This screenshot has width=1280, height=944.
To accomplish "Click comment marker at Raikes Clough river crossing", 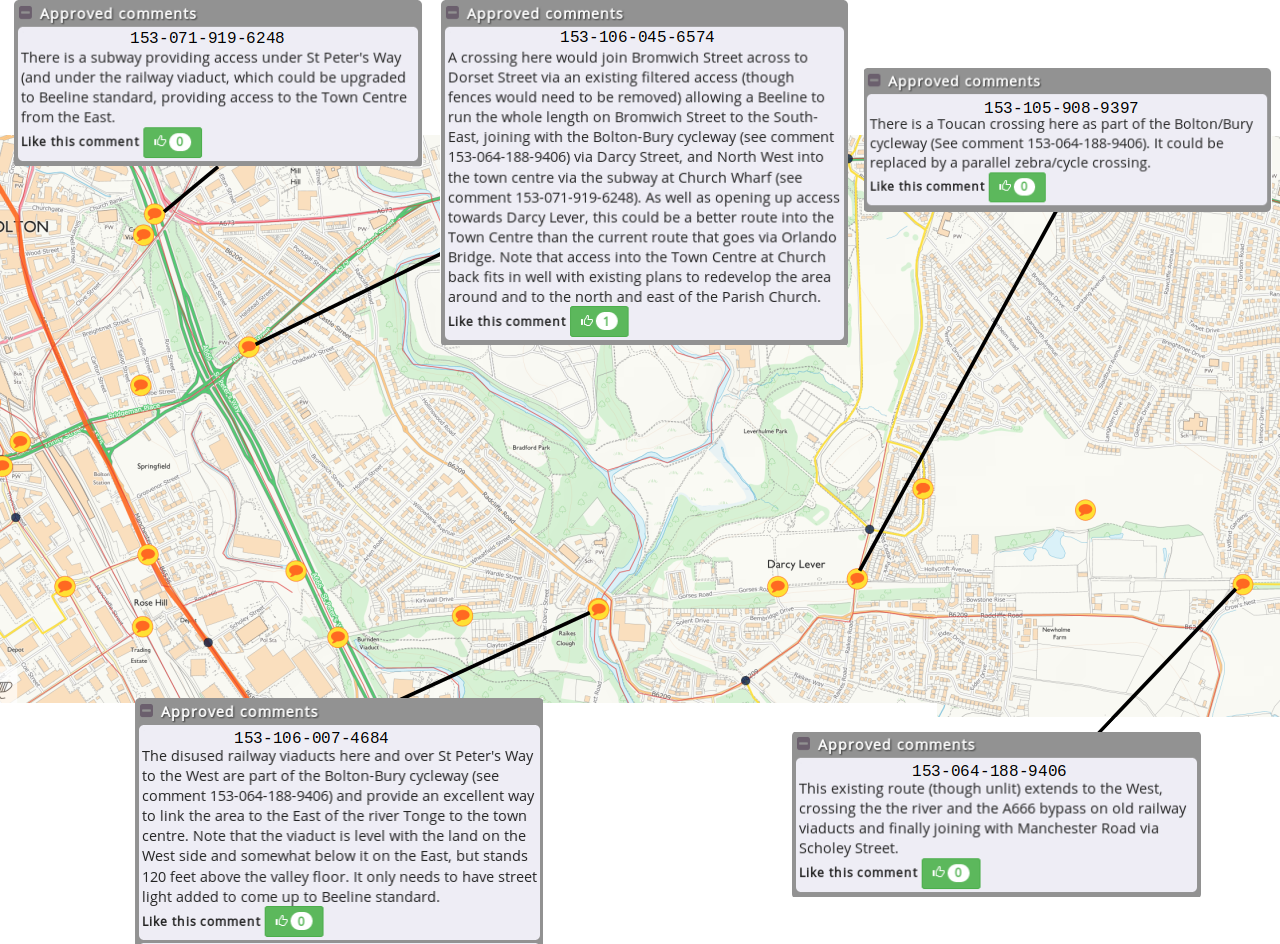I will coord(598,608).
